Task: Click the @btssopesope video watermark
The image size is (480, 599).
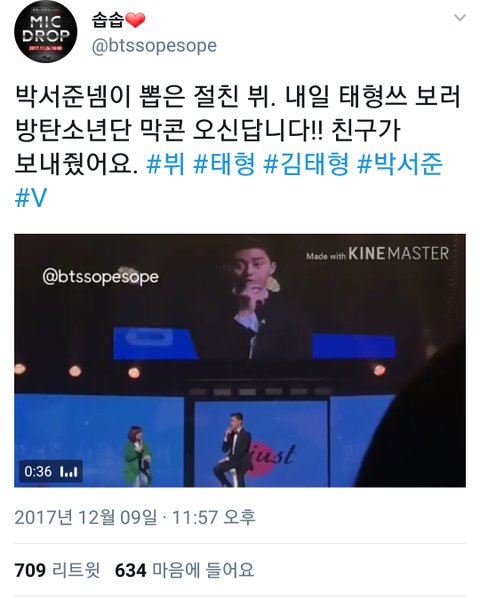Action: click(x=101, y=277)
